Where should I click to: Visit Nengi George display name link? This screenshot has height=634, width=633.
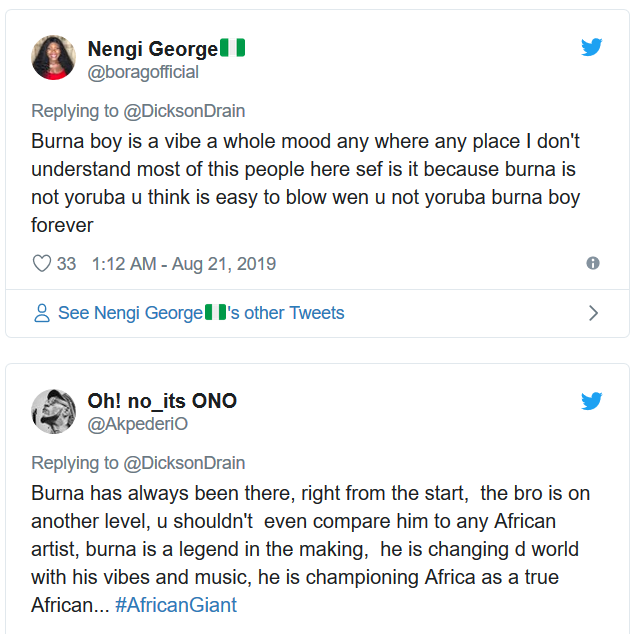[x=152, y=48]
